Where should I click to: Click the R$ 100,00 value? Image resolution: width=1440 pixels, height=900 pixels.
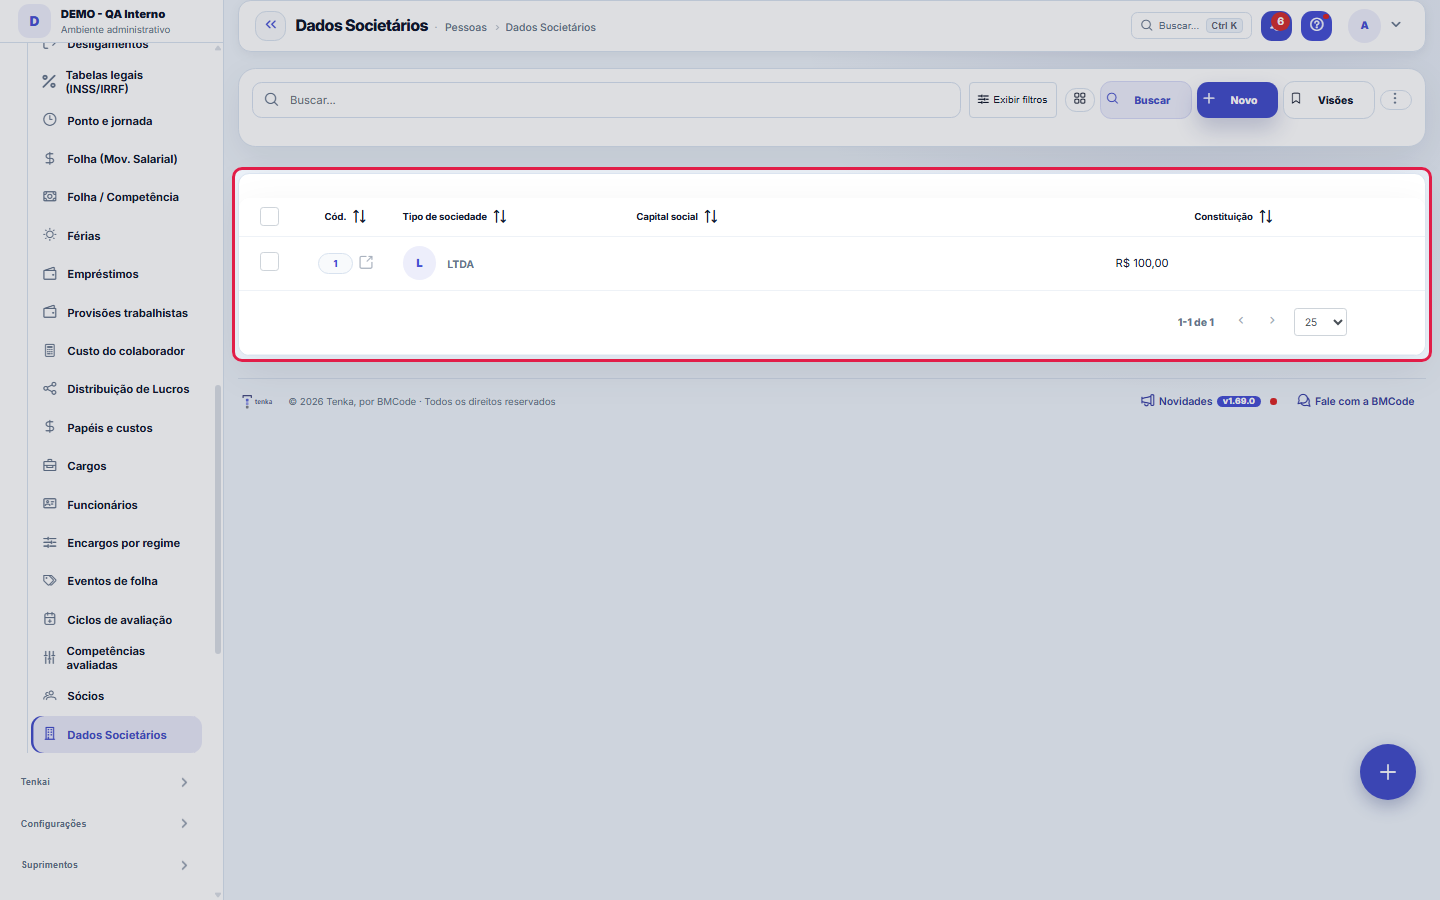[x=1142, y=263]
